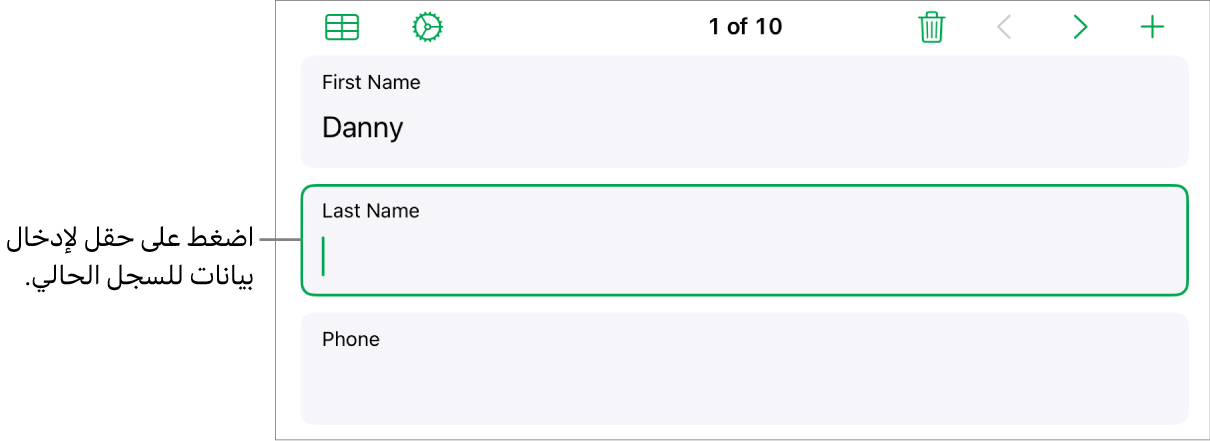
Task: Select the Phone field
Action: pyautogui.click(x=744, y=368)
